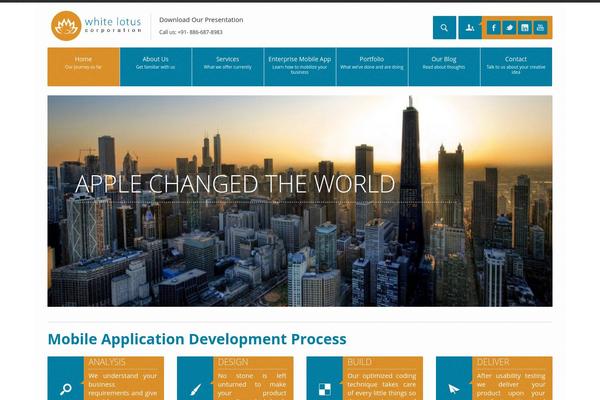Click the DELIVER card title
Image resolution: width=600 pixels, height=400 pixels.
coord(493,362)
